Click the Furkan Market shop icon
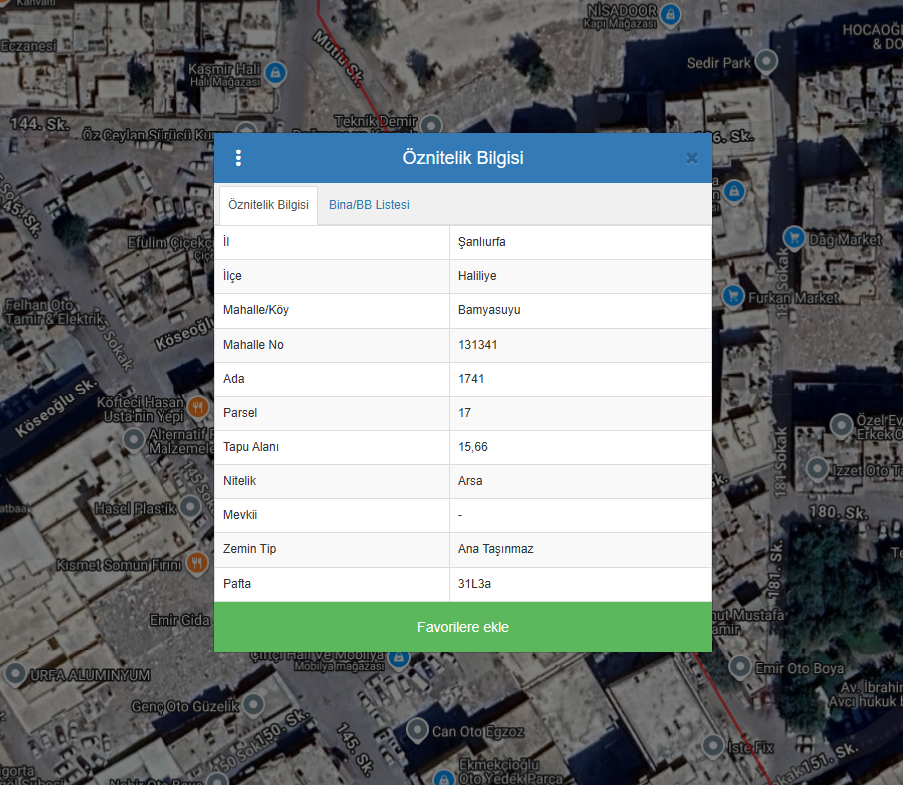 tap(733, 296)
